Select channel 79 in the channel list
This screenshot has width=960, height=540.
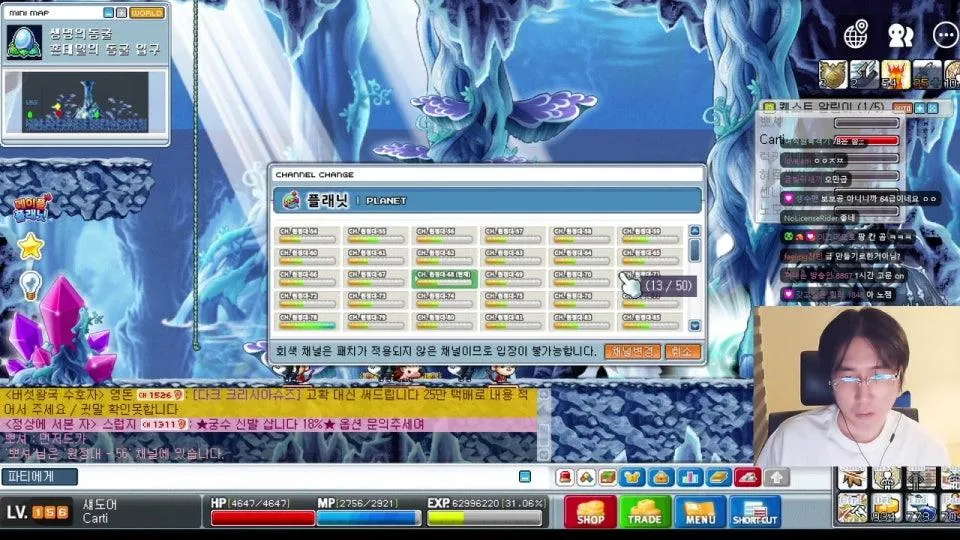click(377, 321)
